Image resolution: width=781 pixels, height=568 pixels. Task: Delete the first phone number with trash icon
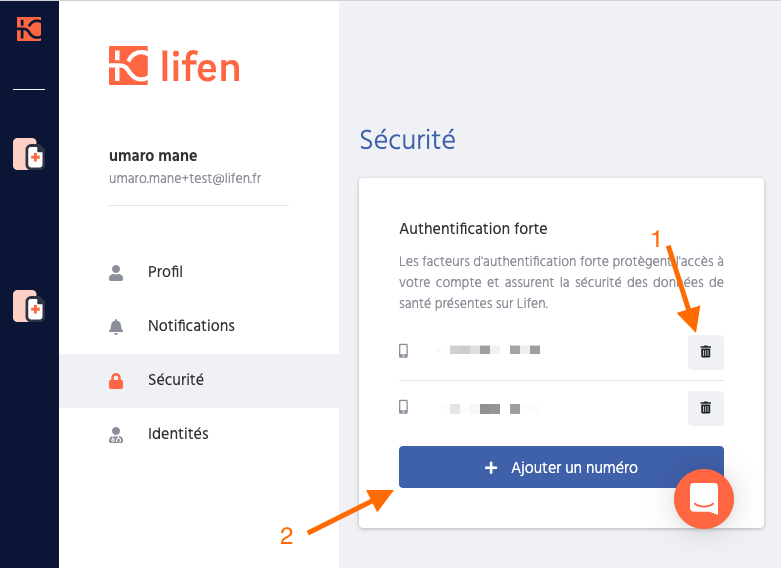click(705, 352)
